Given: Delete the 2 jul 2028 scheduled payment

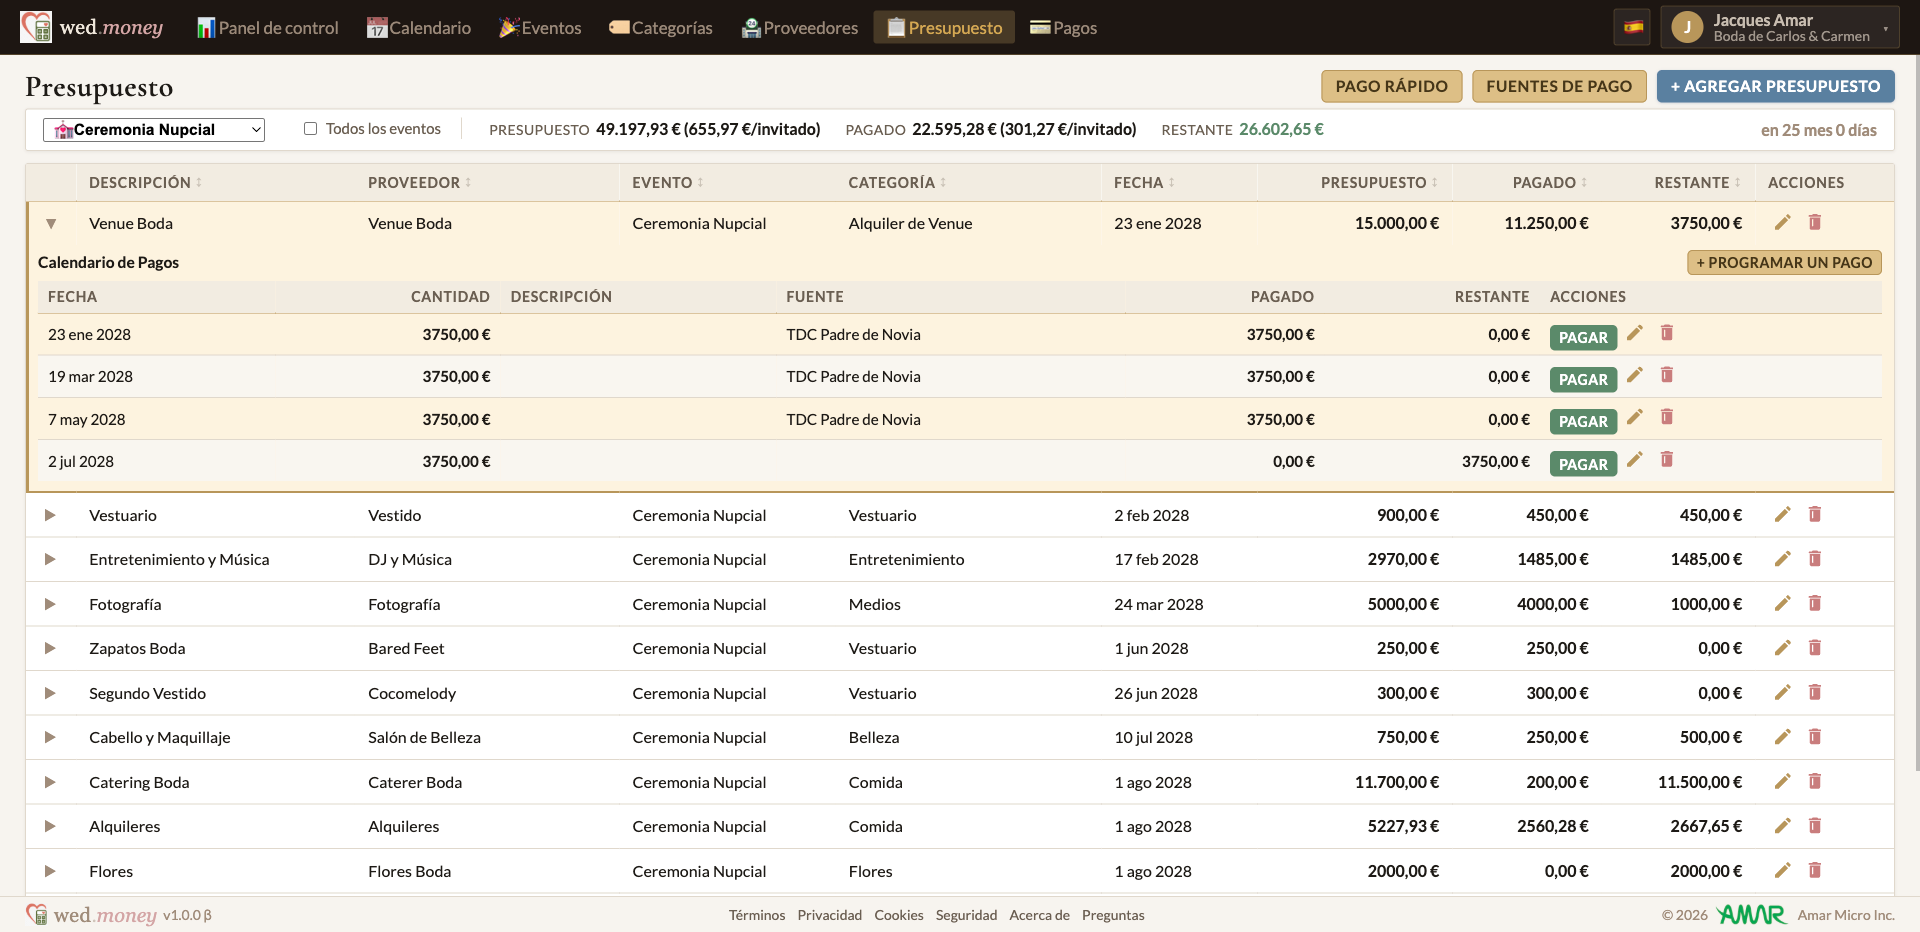Looking at the screenshot, I should pos(1667,460).
